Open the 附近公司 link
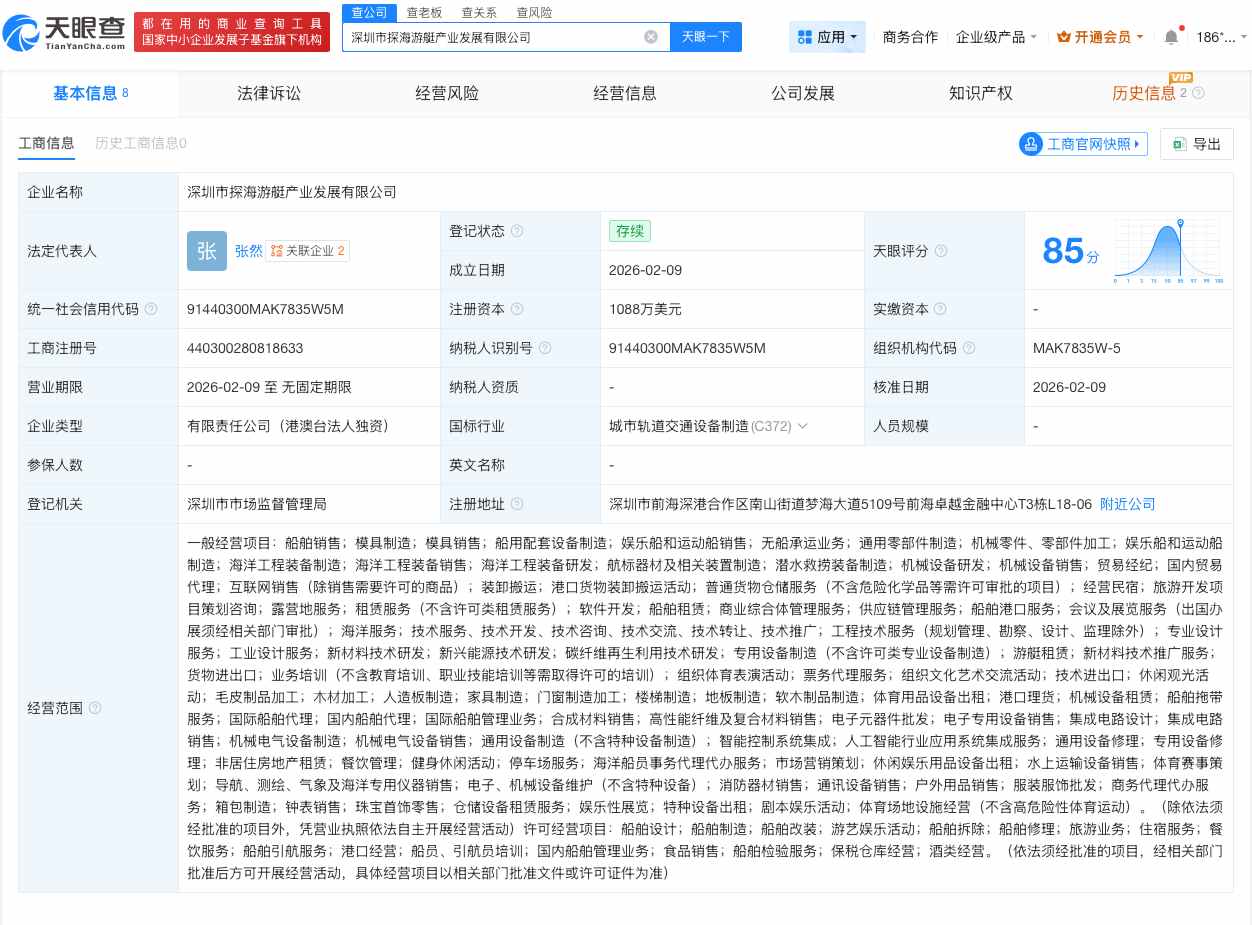The width and height of the screenshot is (1252, 925). click(x=1128, y=504)
